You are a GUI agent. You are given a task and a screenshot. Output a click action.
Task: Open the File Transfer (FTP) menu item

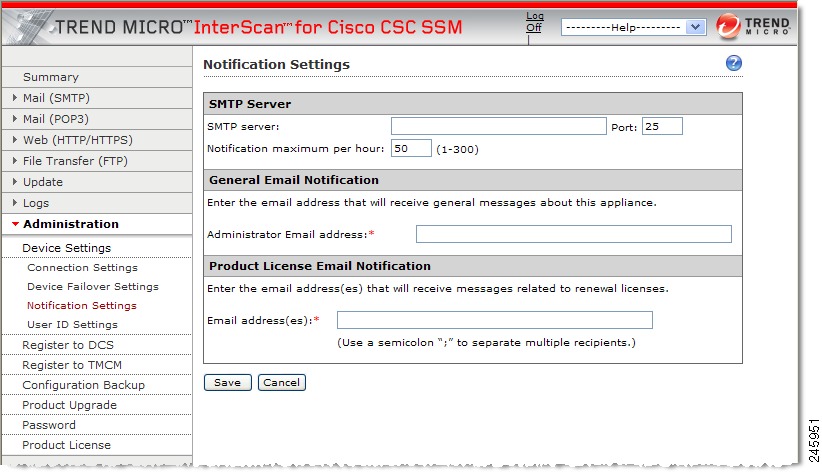tap(75, 161)
